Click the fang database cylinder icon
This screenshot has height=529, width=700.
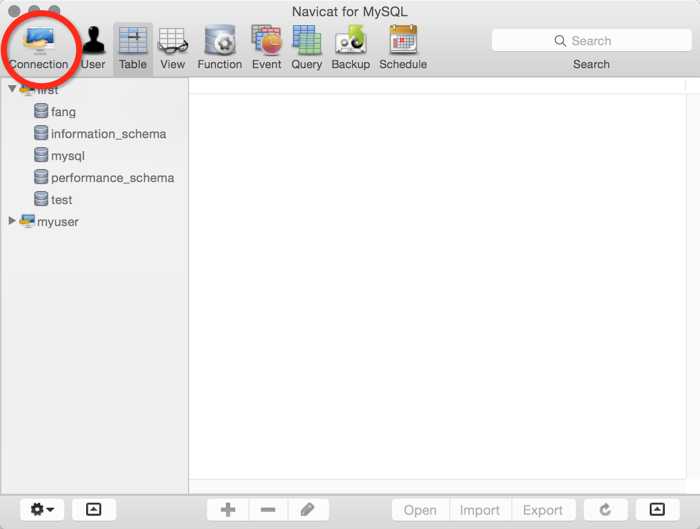click(x=41, y=111)
